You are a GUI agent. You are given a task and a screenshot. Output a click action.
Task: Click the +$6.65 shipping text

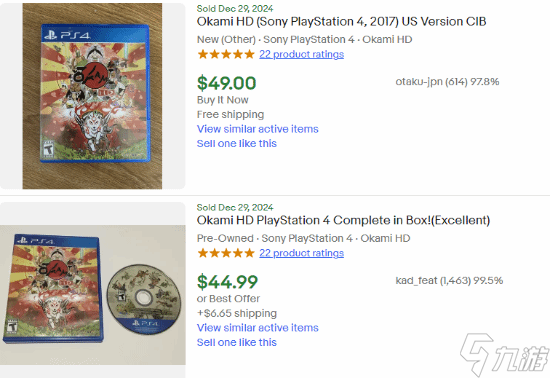click(237, 313)
